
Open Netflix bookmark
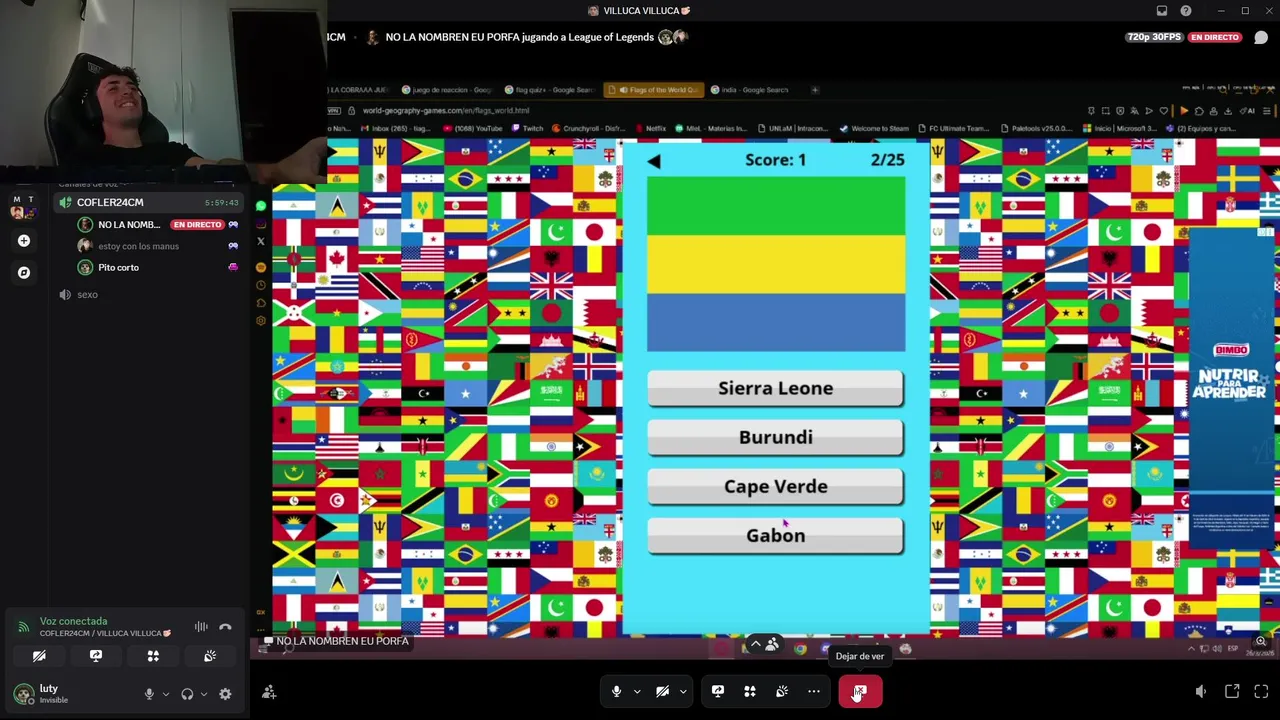point(651,129)
